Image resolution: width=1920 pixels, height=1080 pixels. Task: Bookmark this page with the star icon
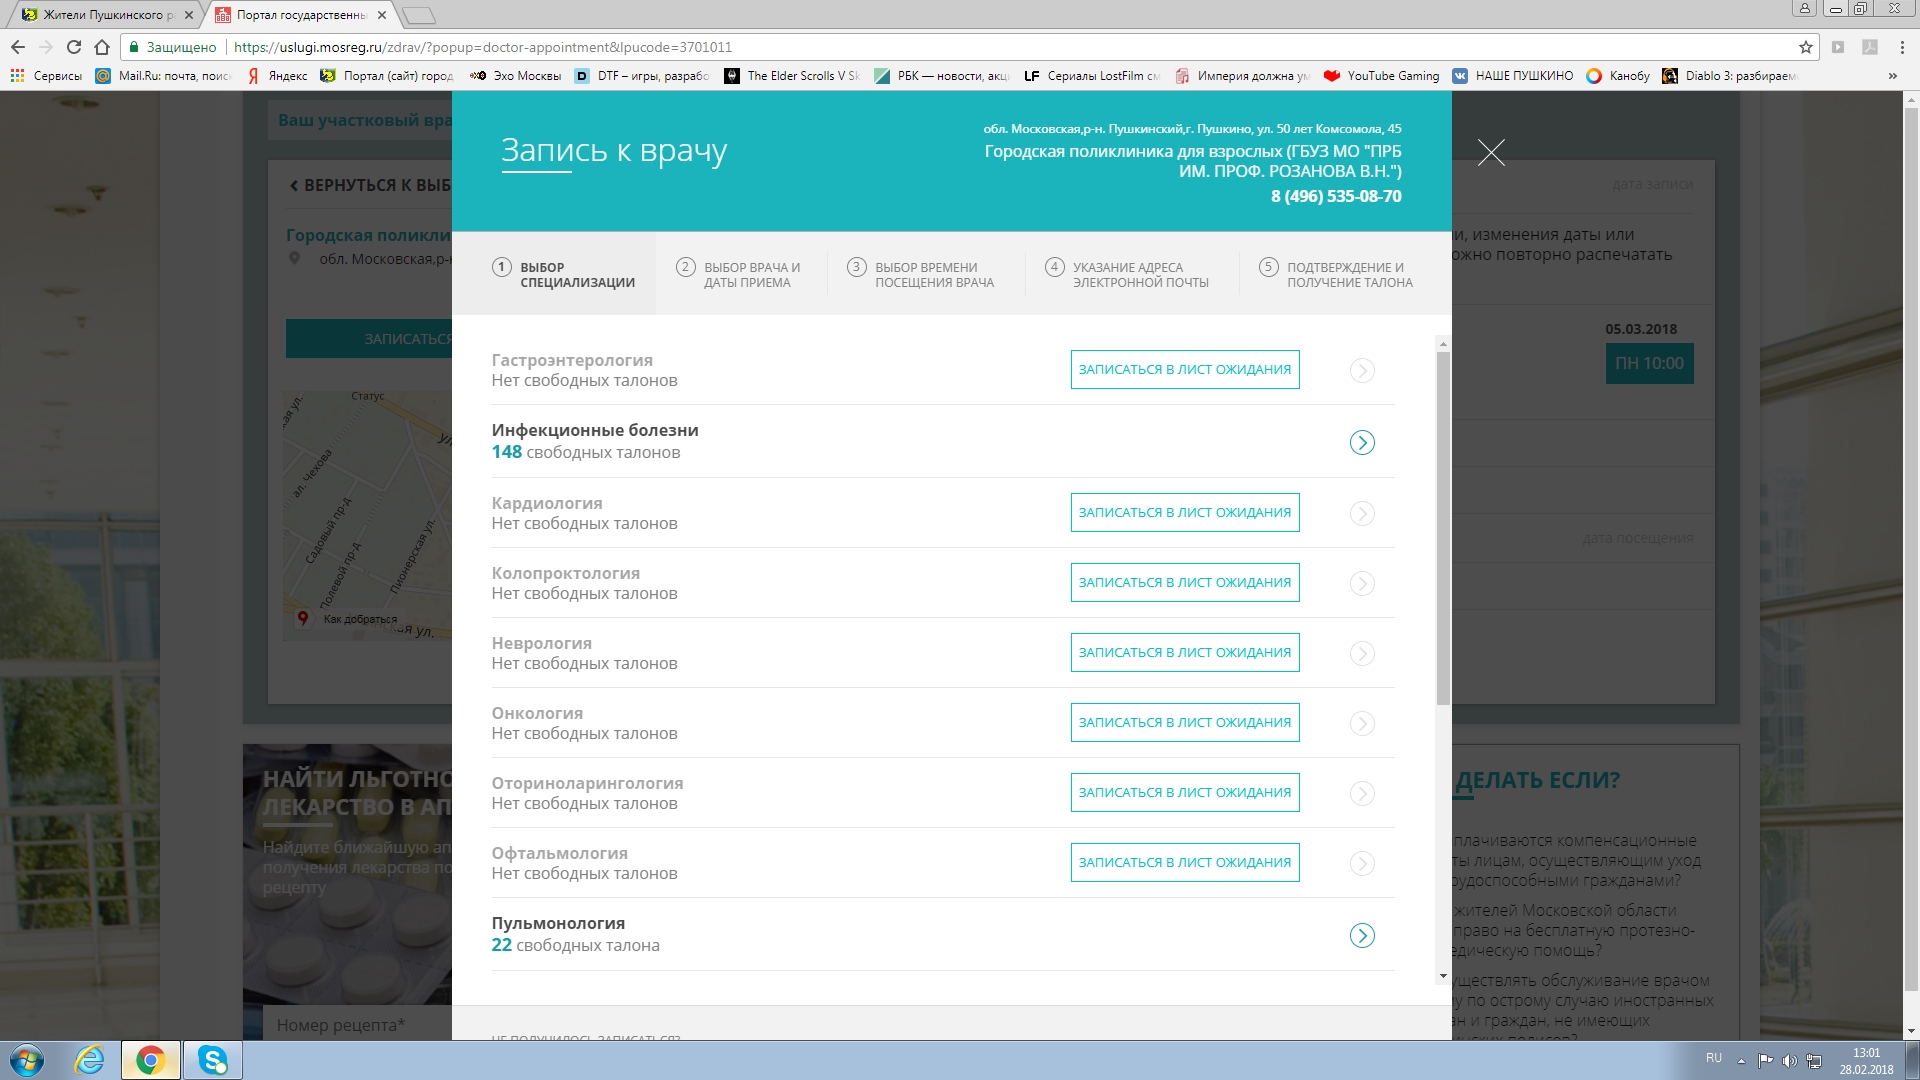tap(1805, 47)
